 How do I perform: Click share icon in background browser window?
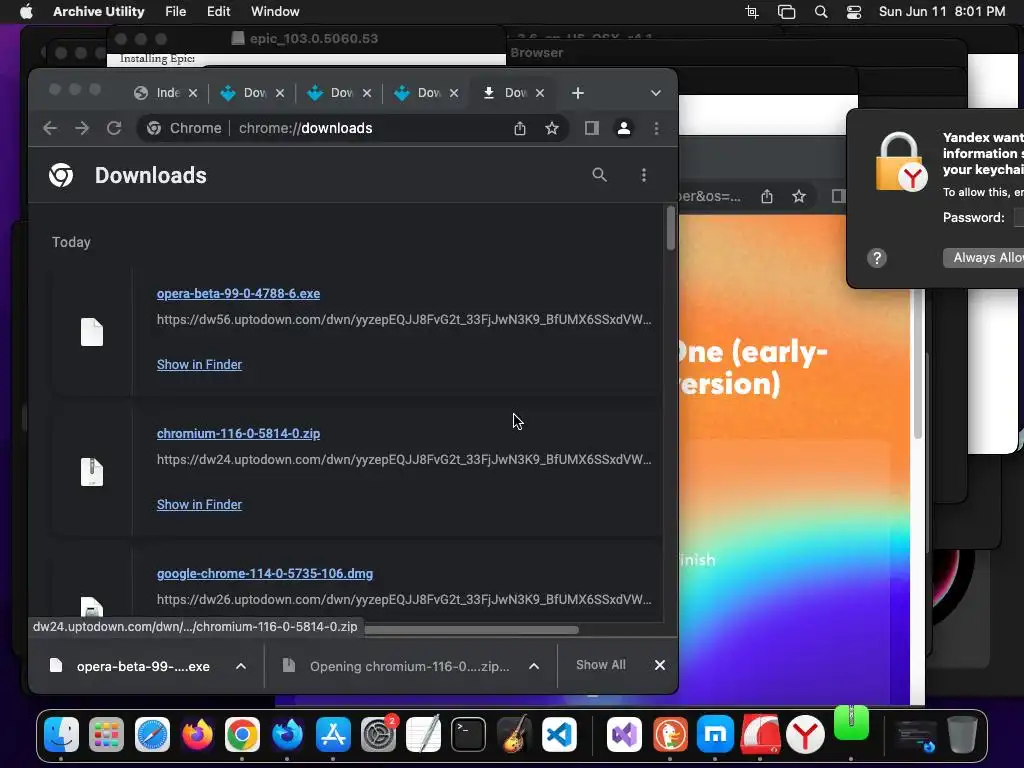coord(767,196)
